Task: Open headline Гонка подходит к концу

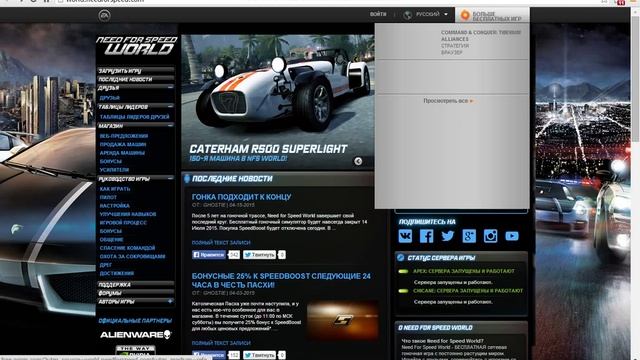Action: click(x=242, y=197)
